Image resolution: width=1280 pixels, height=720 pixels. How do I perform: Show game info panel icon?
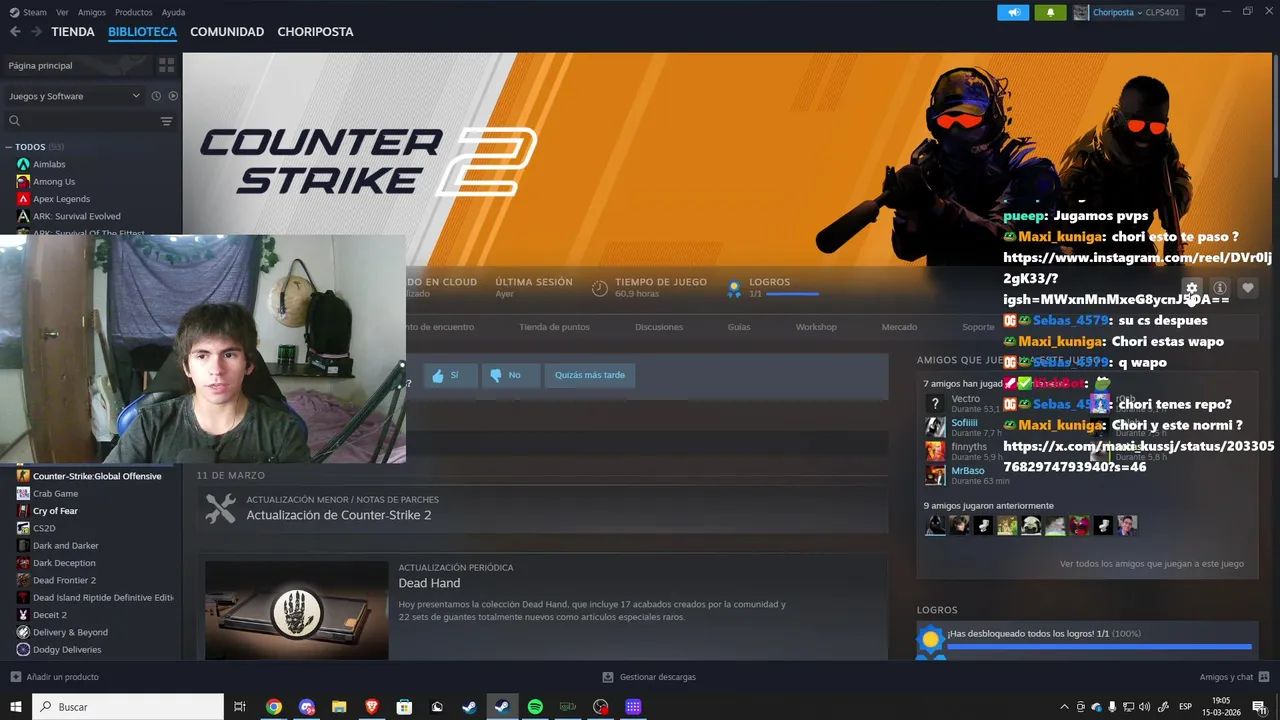1219,288
